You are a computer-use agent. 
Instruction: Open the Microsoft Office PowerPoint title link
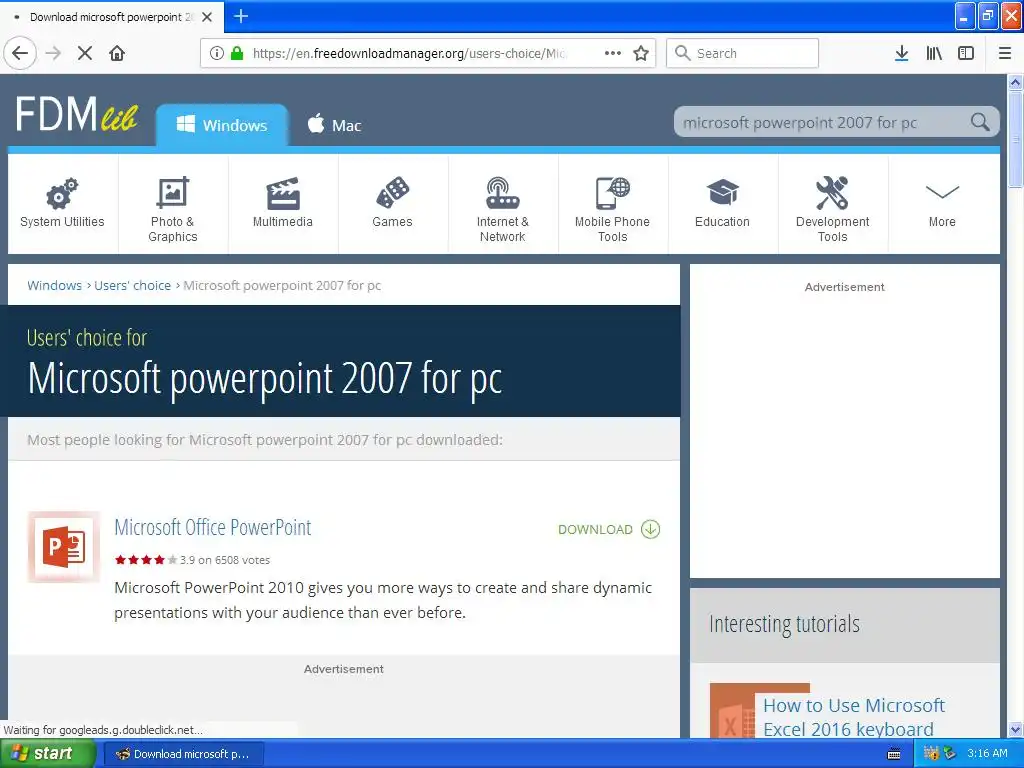(x=213, y=528)
